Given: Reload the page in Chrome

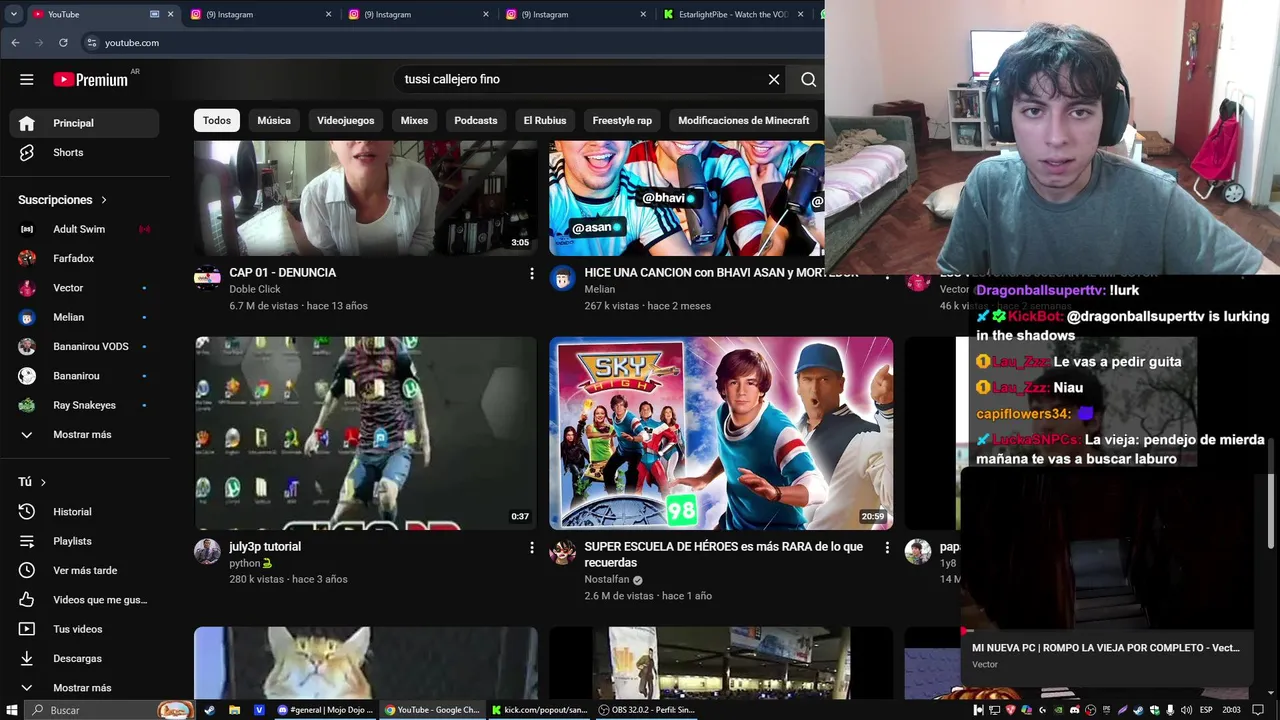Looking at the screenshot, I should (63, 43).
